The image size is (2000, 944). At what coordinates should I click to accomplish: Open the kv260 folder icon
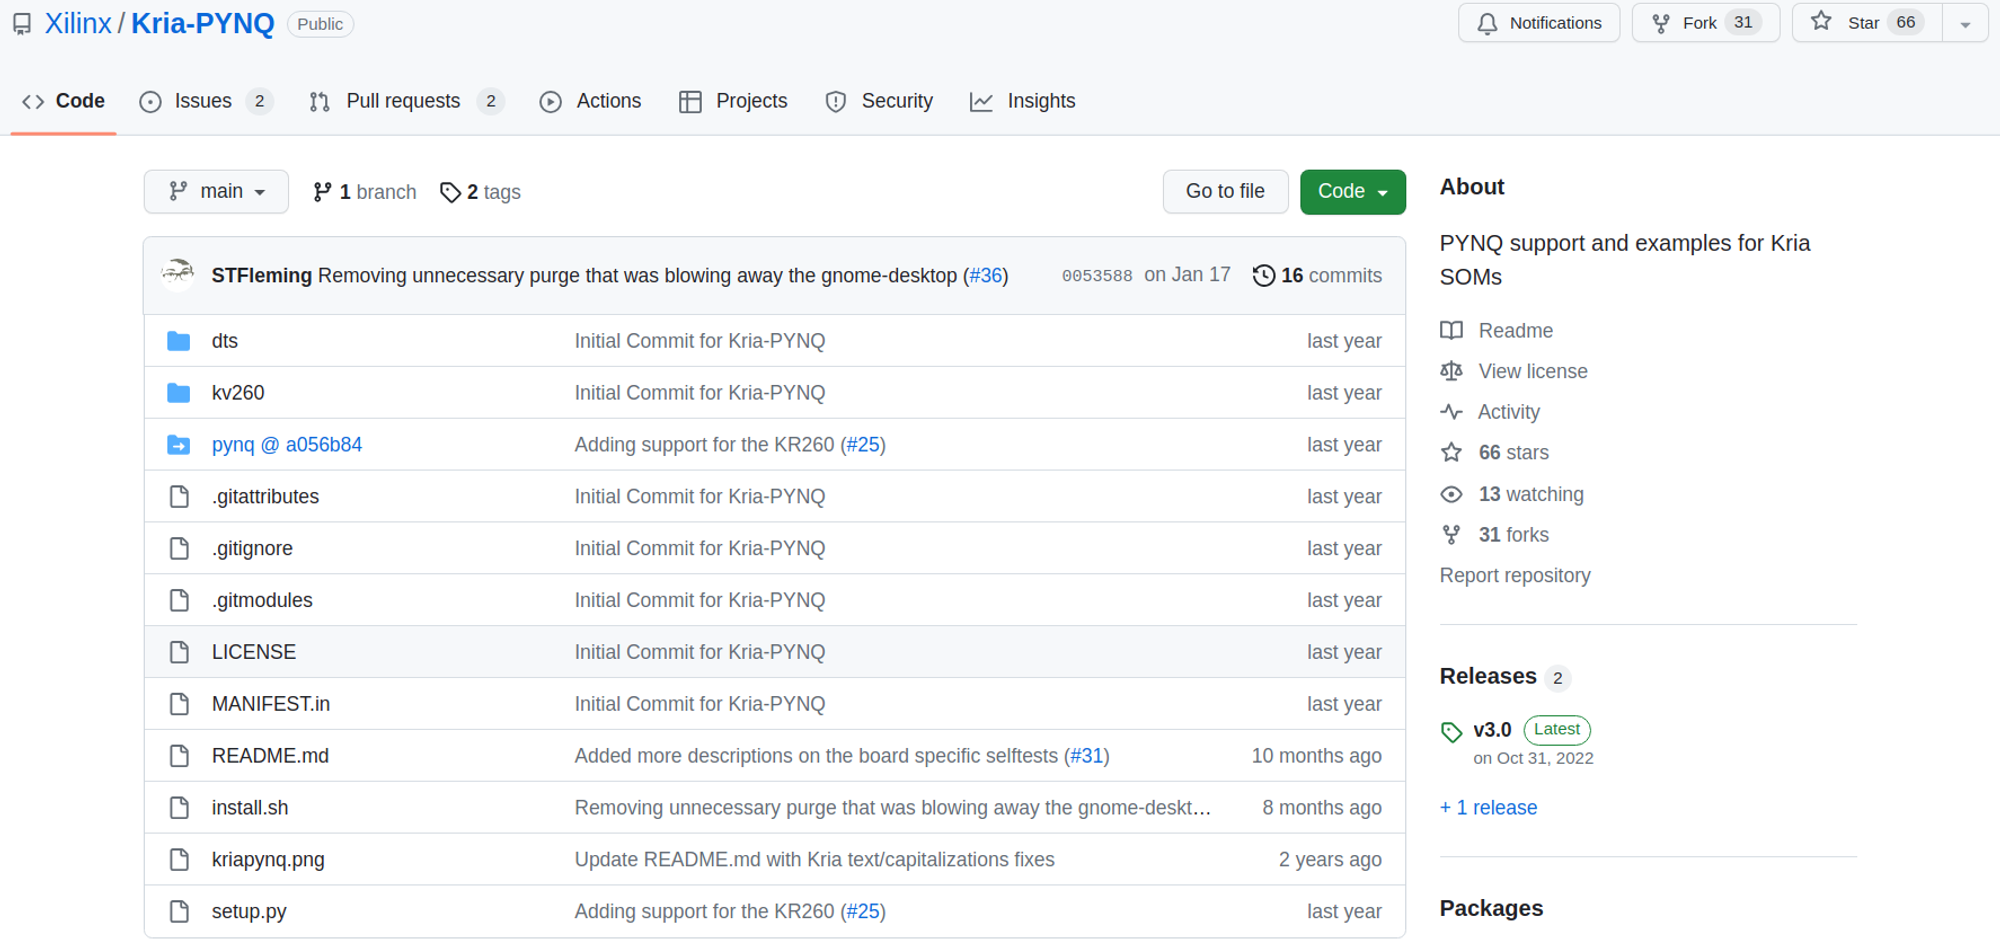(x=179, y=393)
